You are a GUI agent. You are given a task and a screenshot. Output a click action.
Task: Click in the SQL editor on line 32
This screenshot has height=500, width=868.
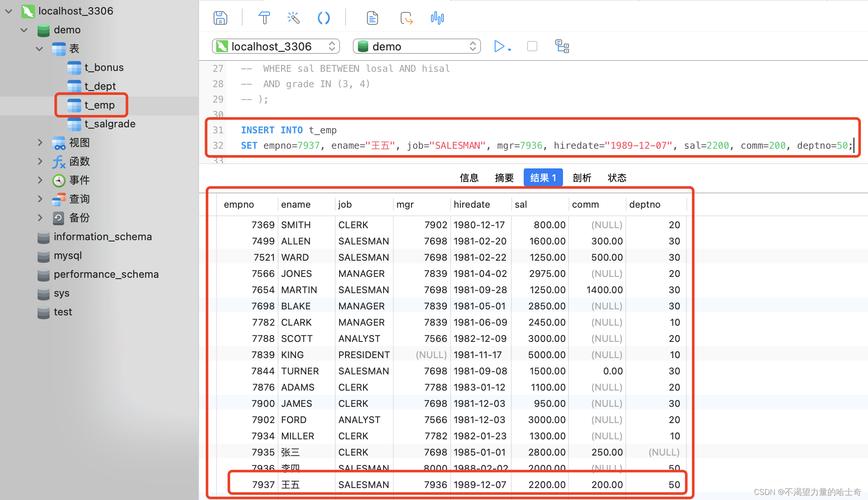coord(547,146)
